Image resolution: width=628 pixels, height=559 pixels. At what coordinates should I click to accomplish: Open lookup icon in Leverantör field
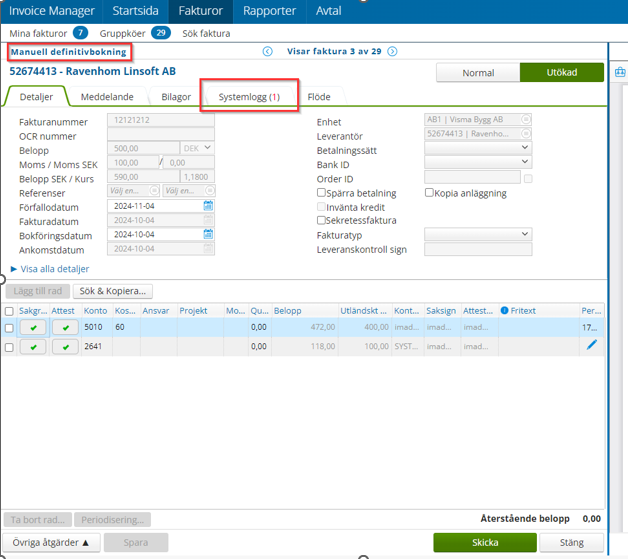pos(526,133)
